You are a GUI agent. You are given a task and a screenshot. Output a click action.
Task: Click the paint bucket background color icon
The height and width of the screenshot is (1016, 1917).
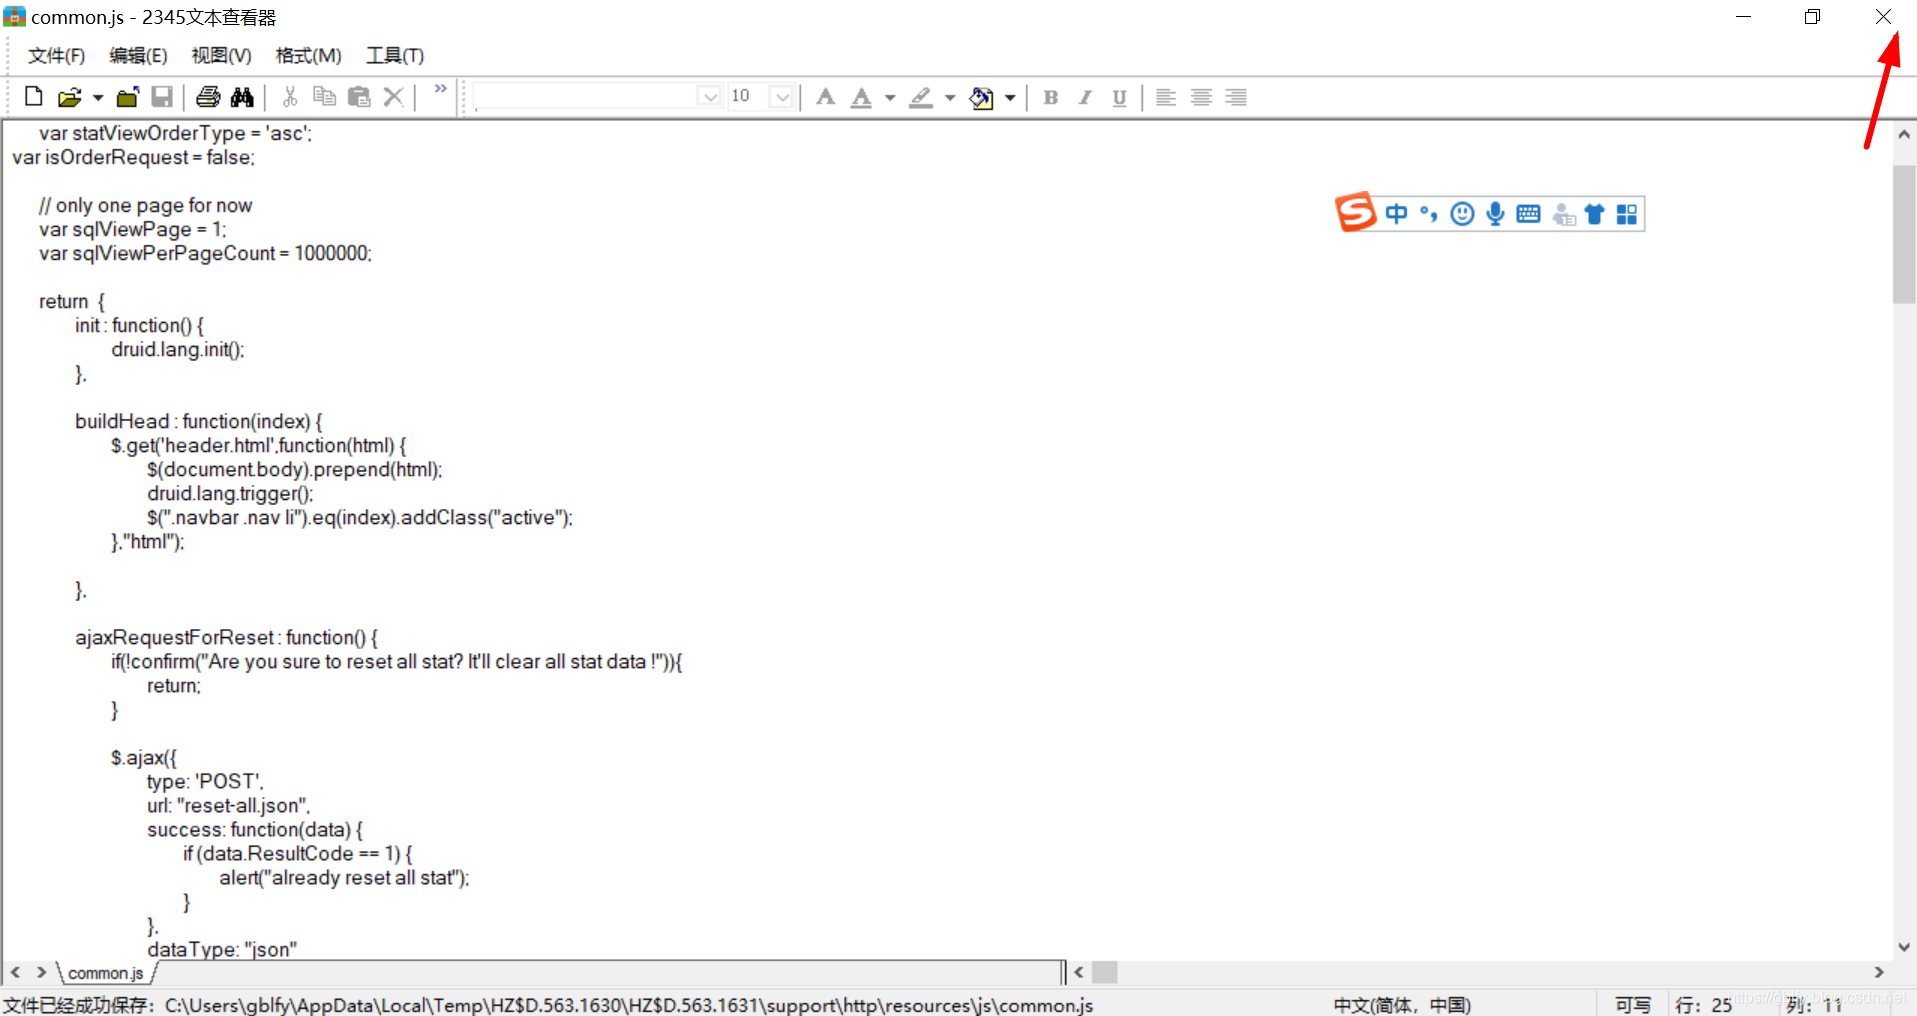tap(981, 97)
